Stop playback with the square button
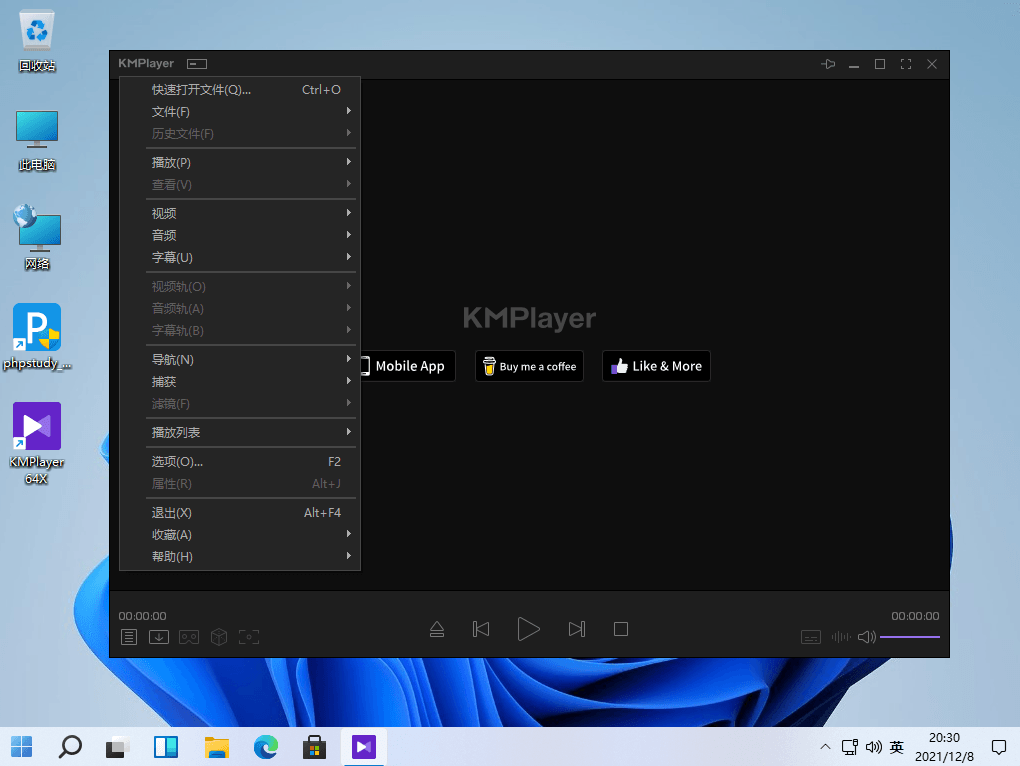 point(621,629)
